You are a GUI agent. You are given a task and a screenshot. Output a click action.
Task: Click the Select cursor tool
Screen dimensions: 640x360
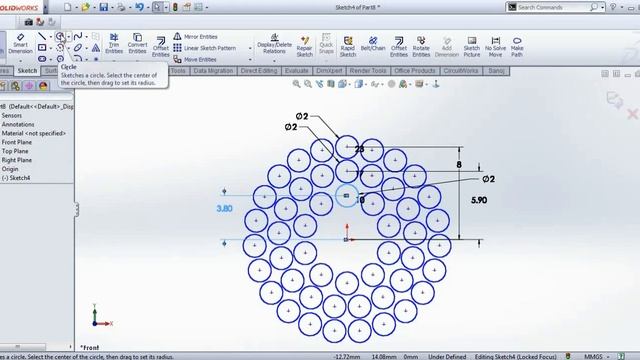point(157,7)
